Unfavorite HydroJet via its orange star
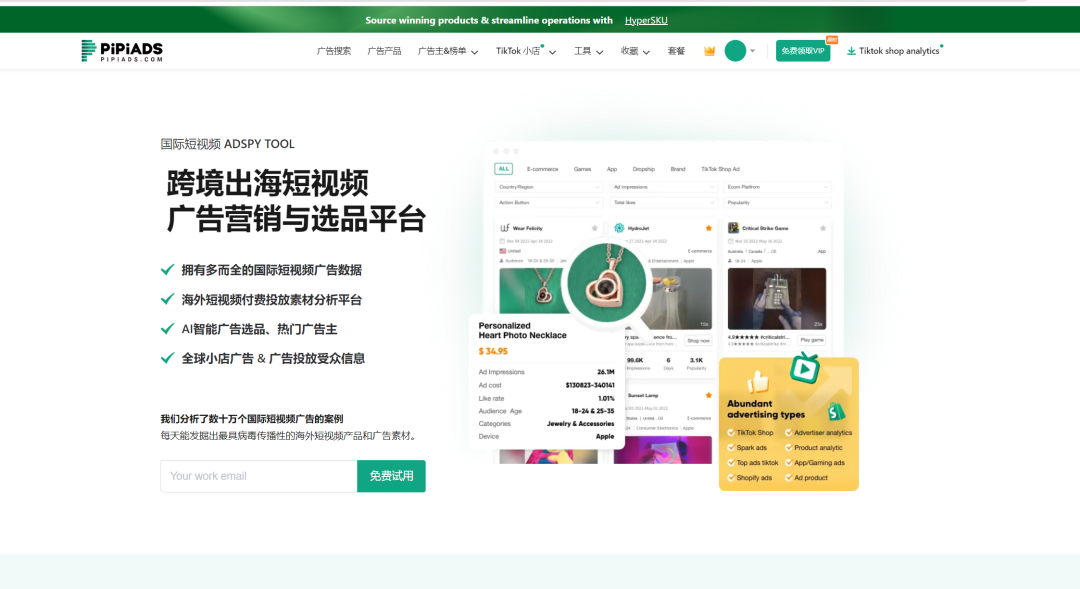Screen dimensions: 1080x589 pos(709,228)
